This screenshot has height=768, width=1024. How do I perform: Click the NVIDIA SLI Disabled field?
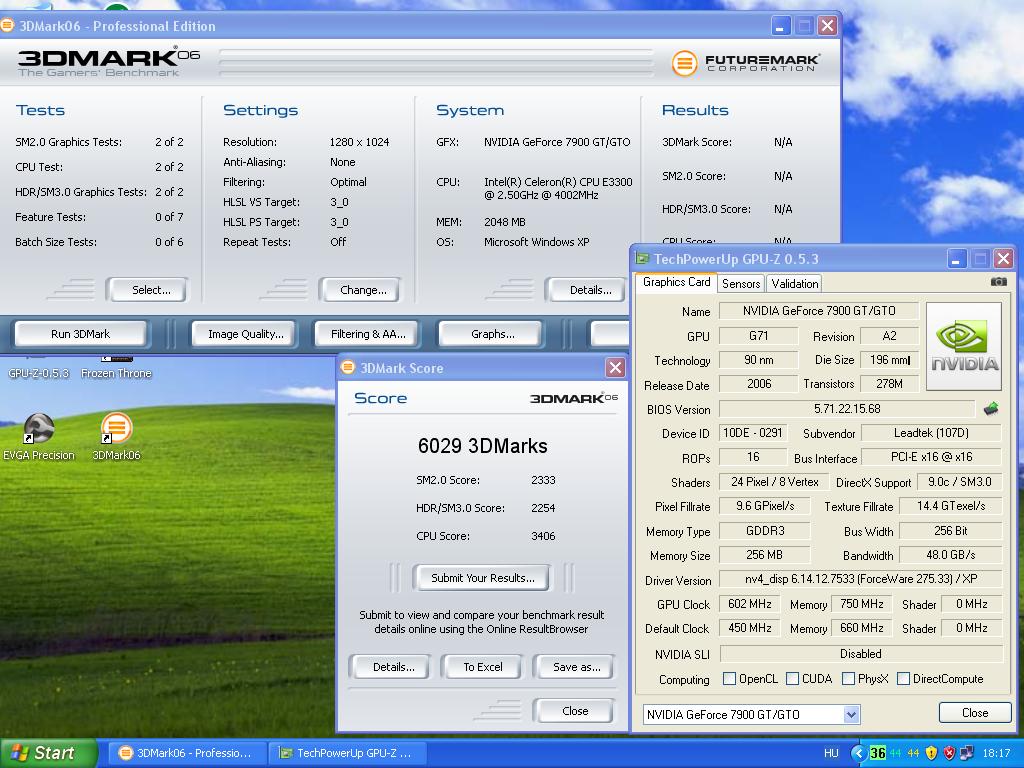coord(861,654)
